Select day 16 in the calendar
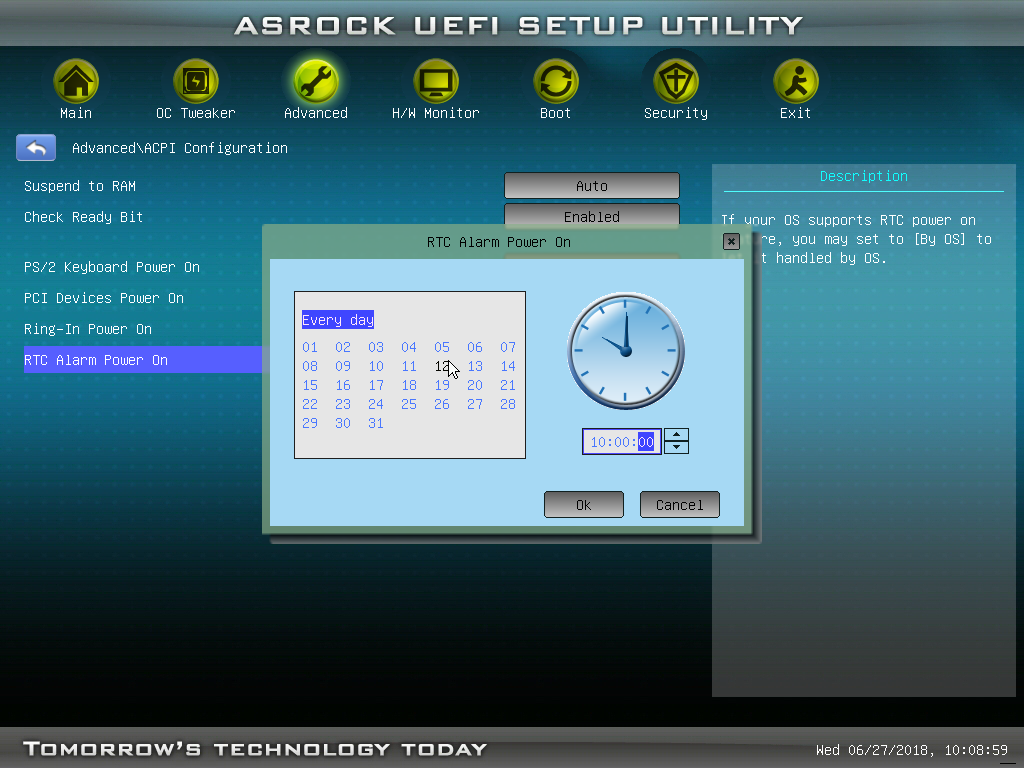The image size is (1024, 768). pos(343,385)
